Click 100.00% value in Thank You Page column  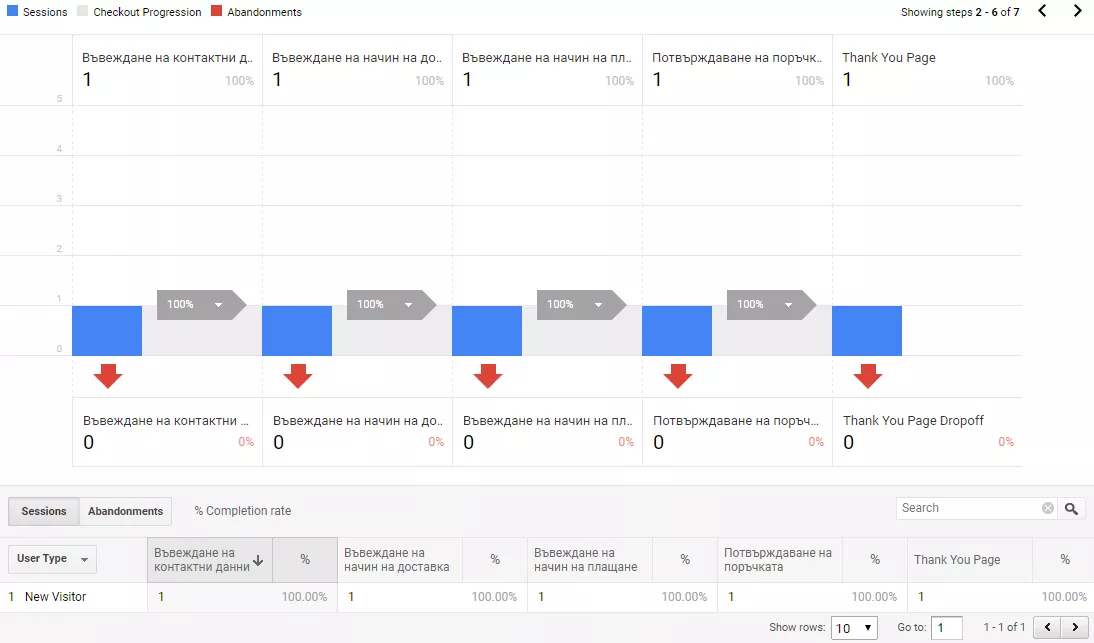1064,597
